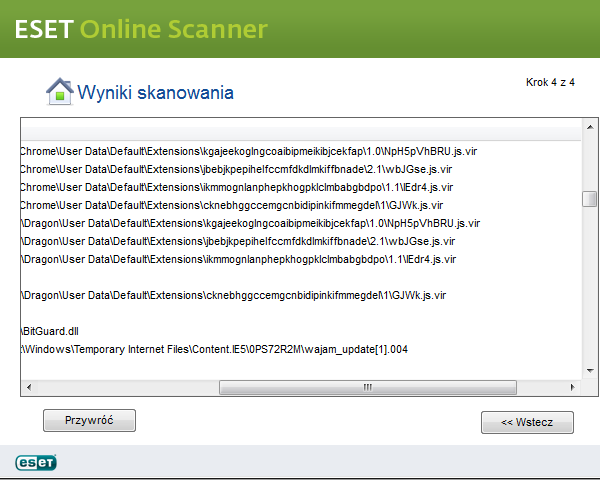Click the Krok 4 z 4 step label
The height and width of the screenshot is (480, 600).
[x=550, y=82]
